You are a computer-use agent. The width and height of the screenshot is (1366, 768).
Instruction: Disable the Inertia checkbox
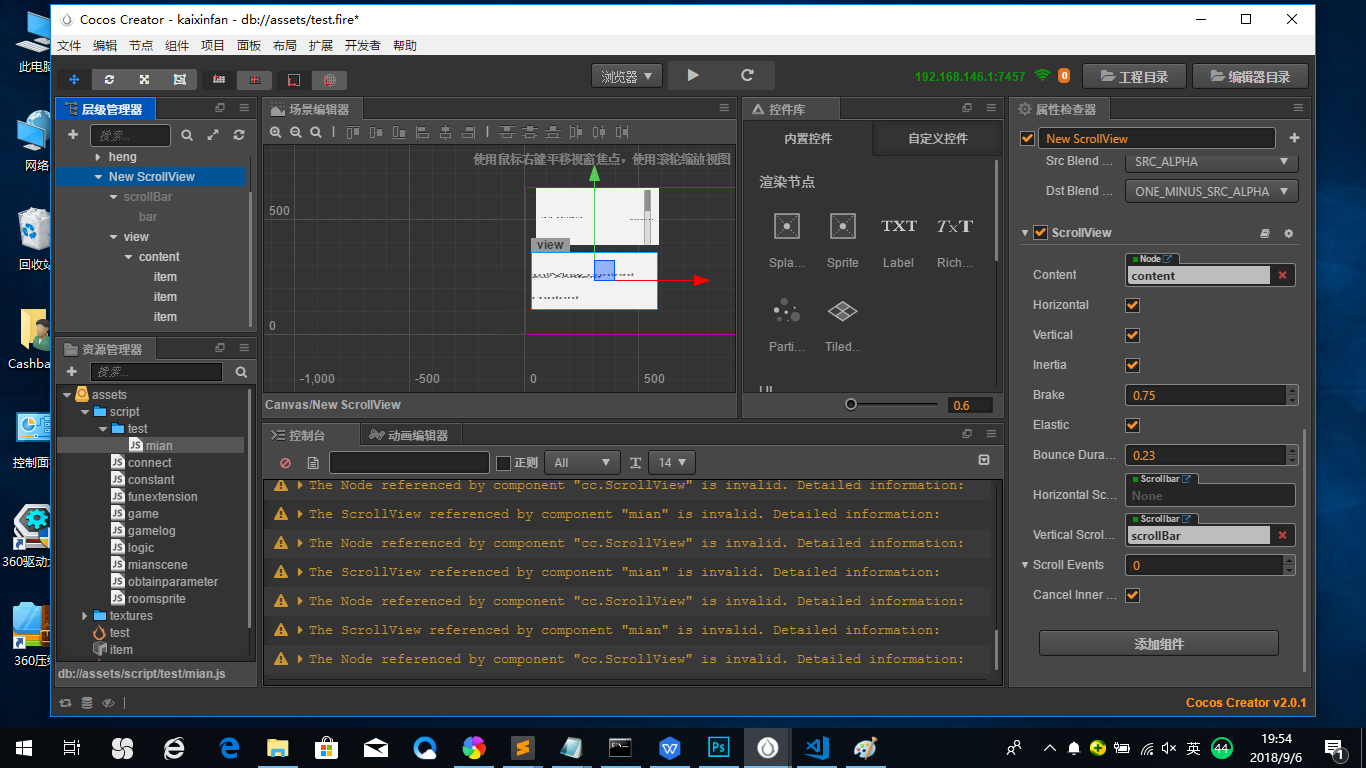(x=1133, y=365)
